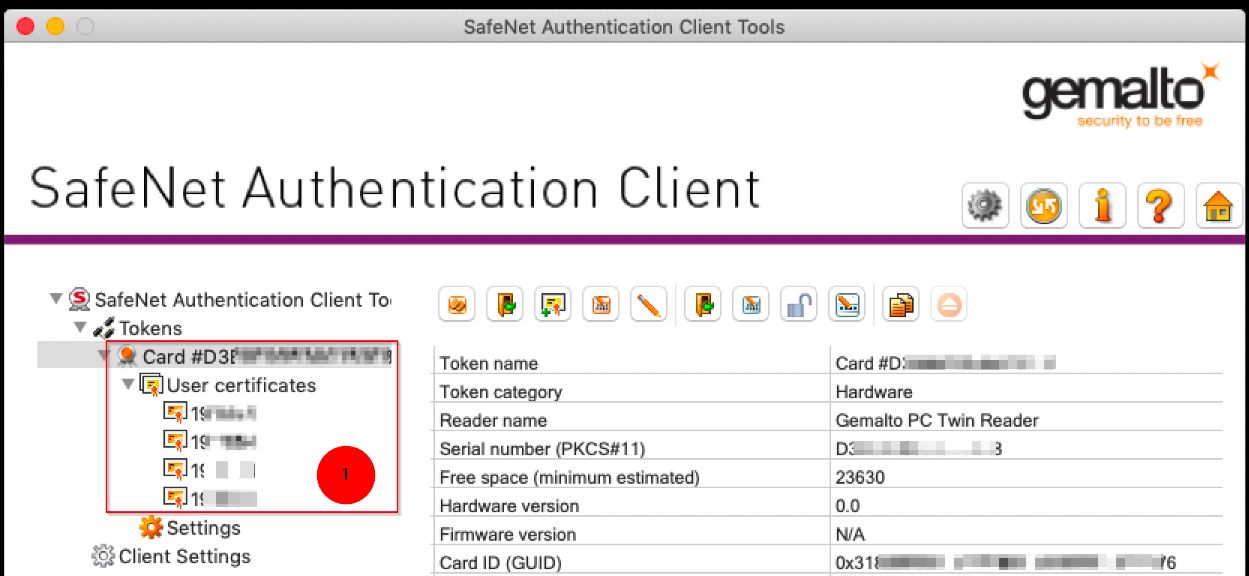
Task: Select the Tokens tree item
Action: [x=138, y=327]
